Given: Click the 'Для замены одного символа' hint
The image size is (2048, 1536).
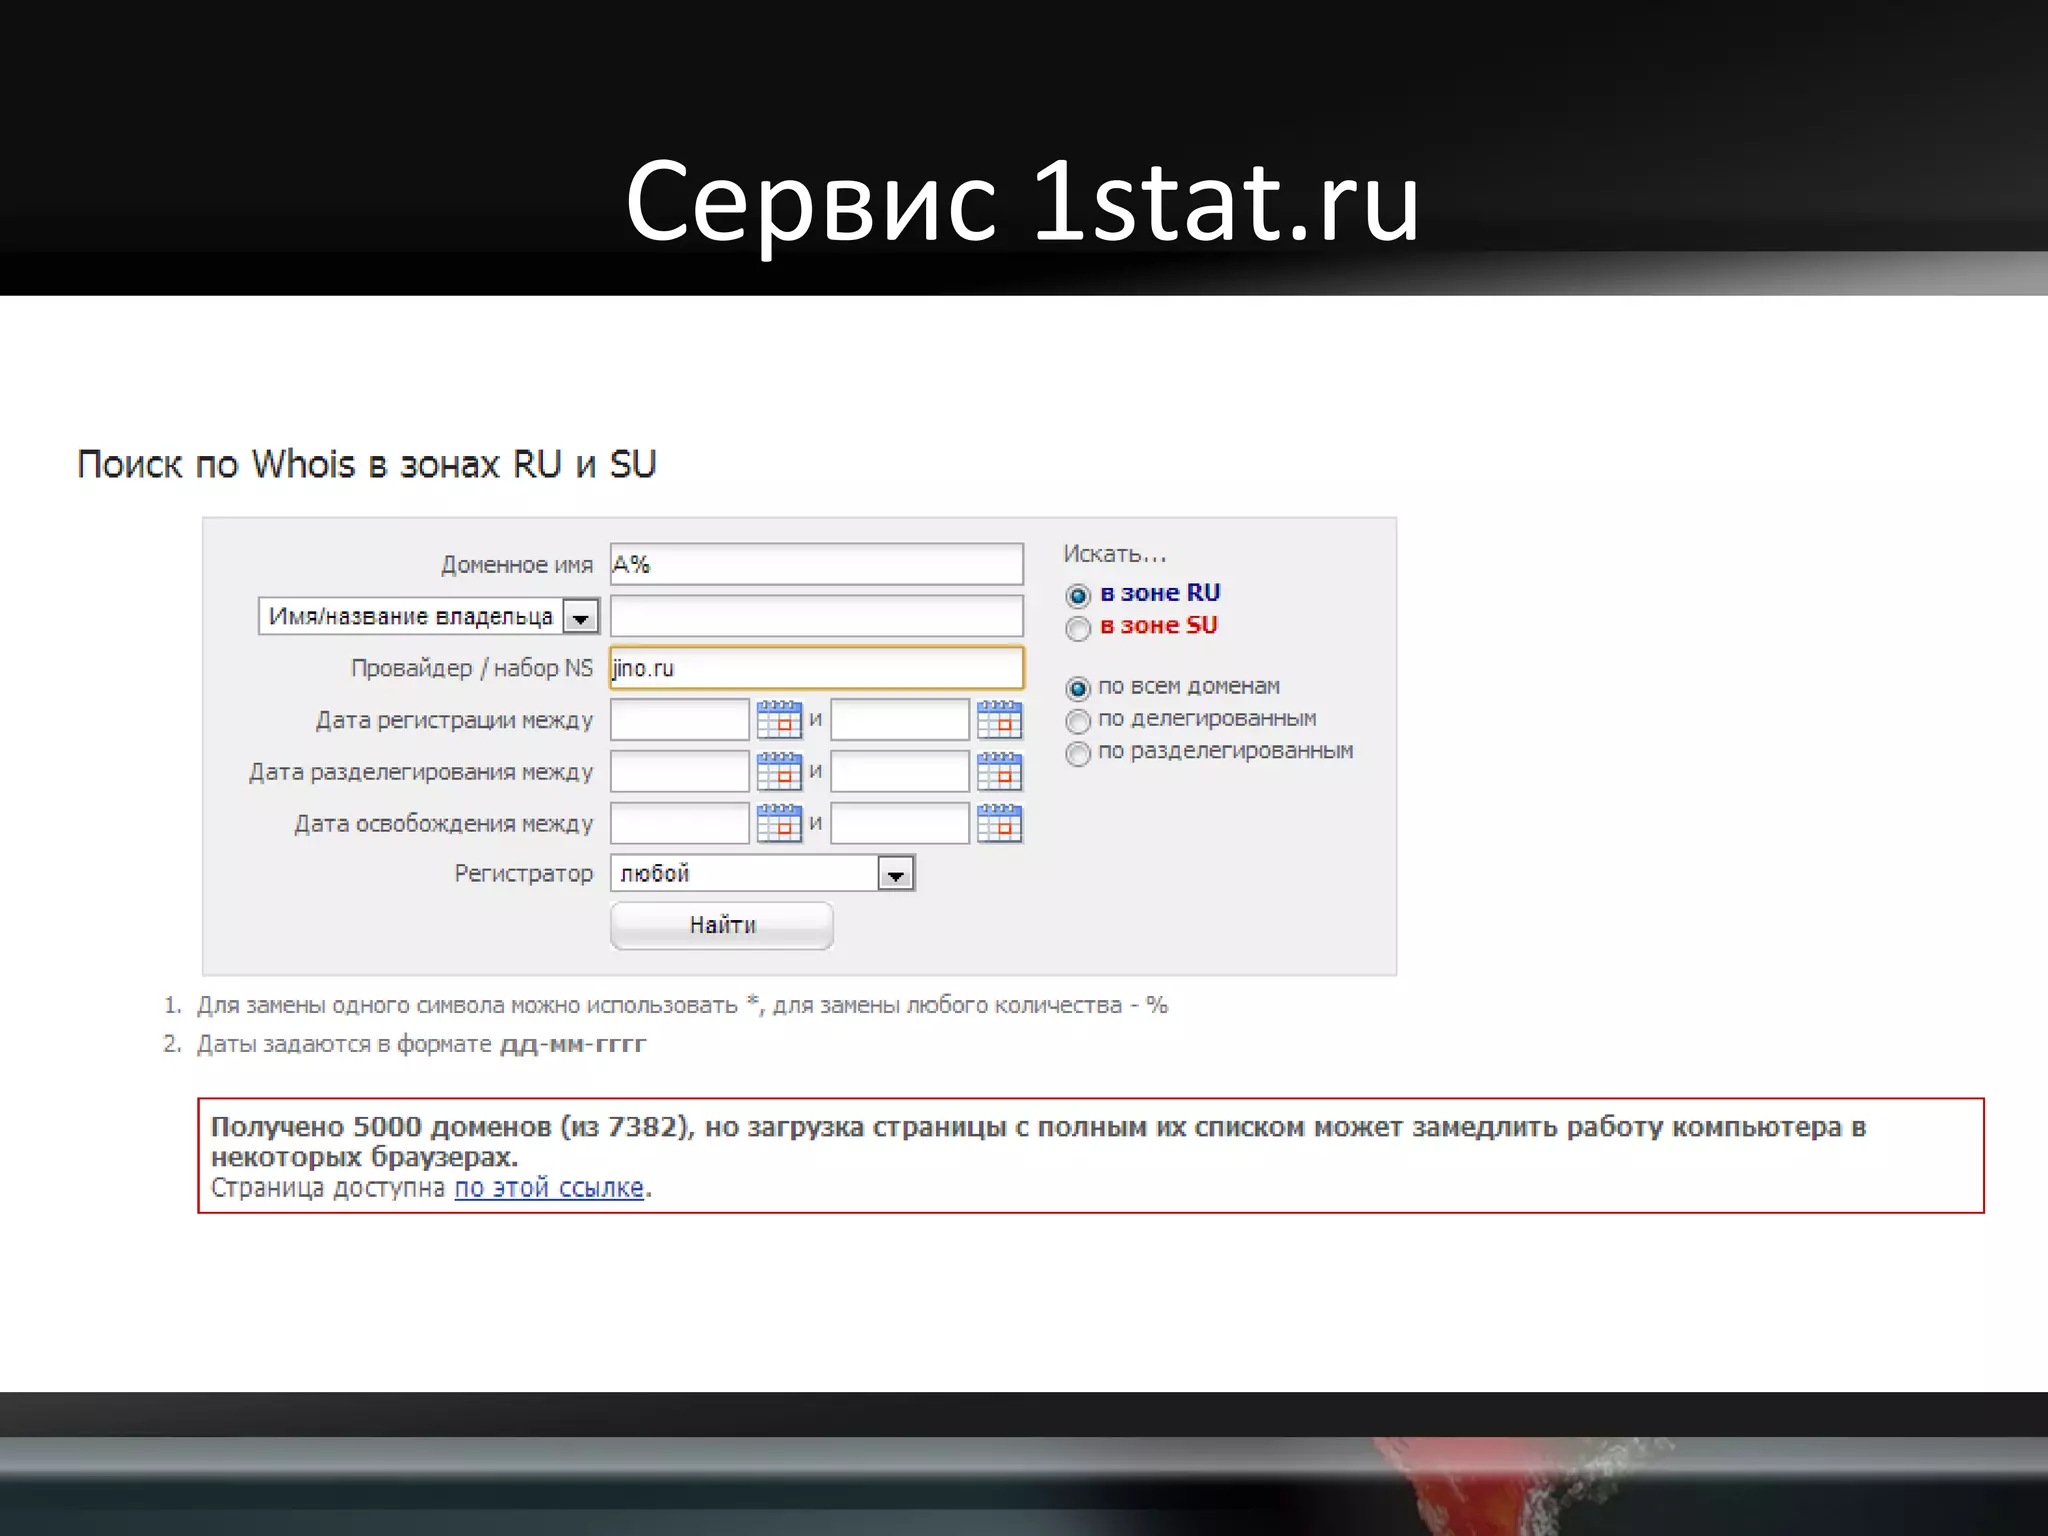Looking at the screenshot, I should (682, 1005).
